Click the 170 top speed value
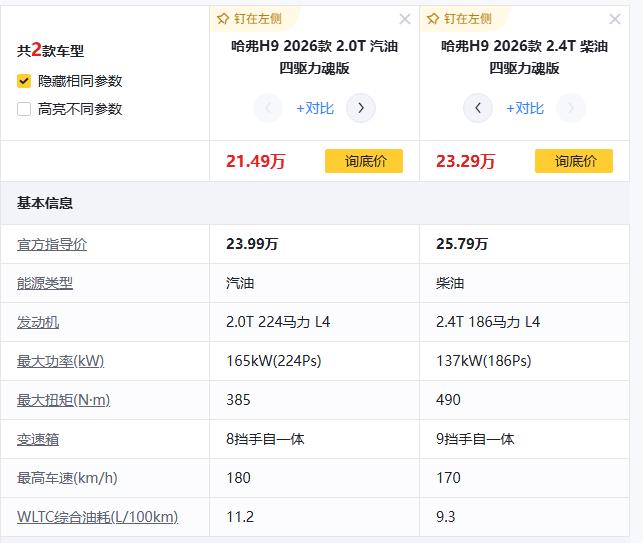This screenshot has width=643, height=543. click(448, 478)
